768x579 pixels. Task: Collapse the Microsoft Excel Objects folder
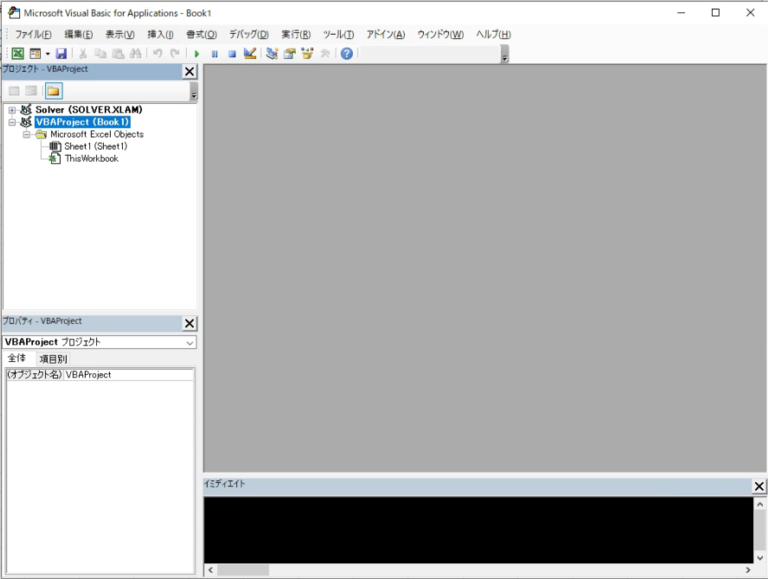(x=26, y=134)
